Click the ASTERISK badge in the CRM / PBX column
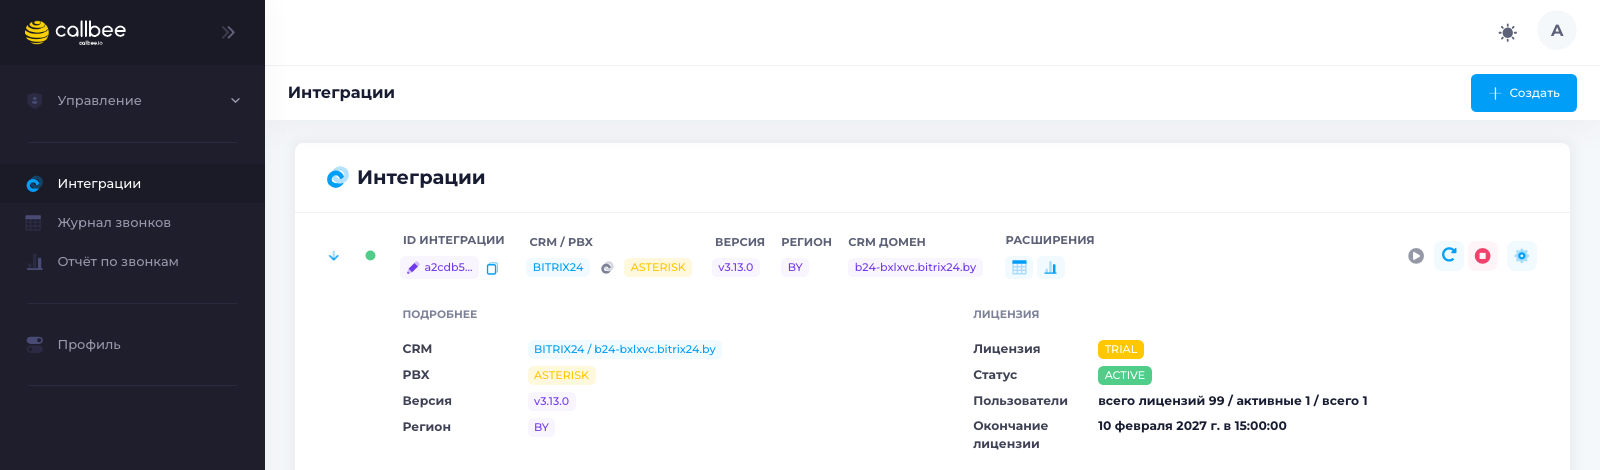 [x=658, y=267]
